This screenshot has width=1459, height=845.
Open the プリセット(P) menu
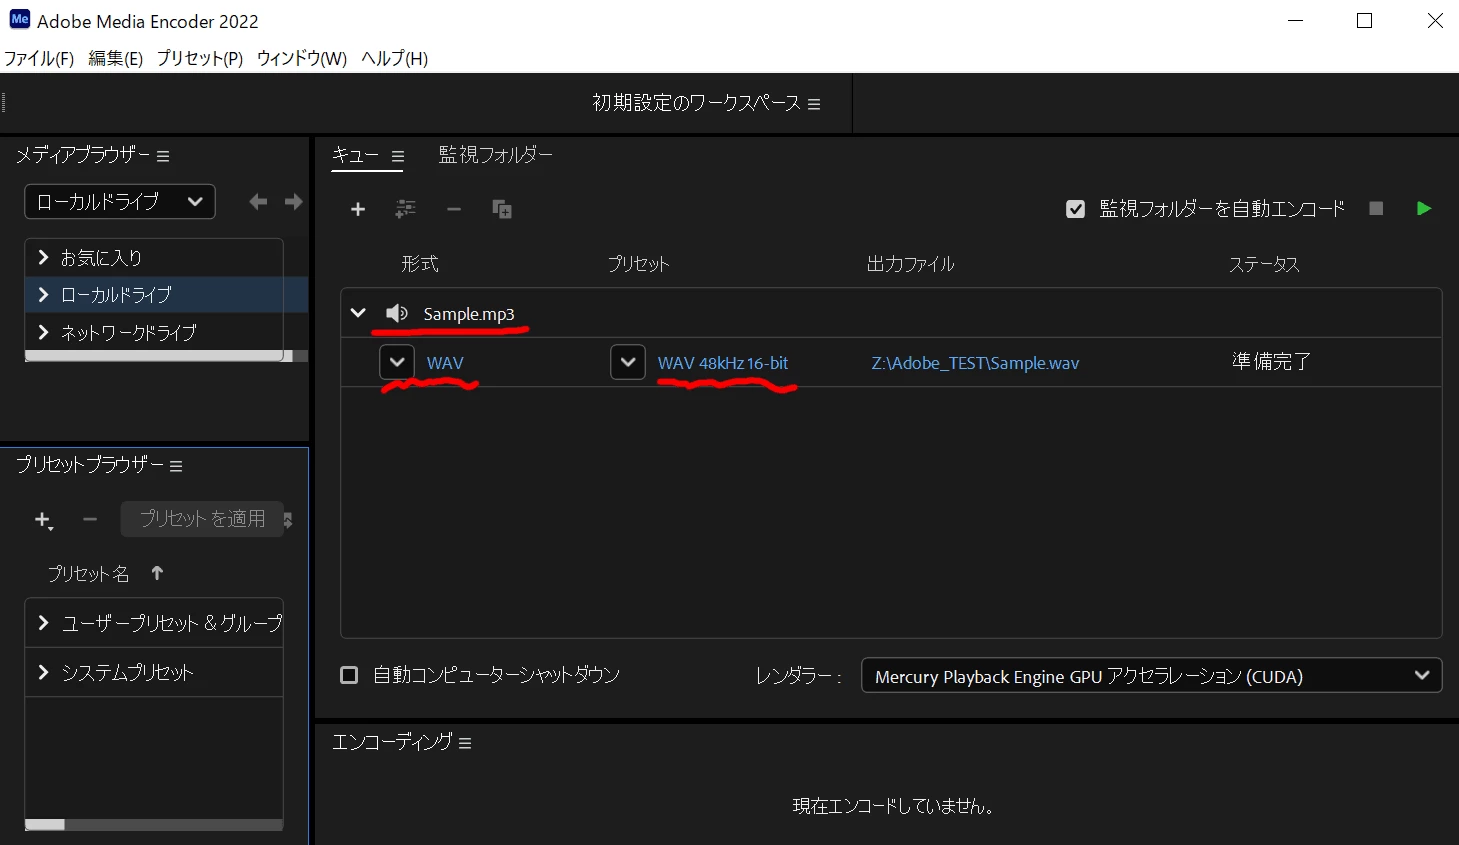(x=200, y=58)
